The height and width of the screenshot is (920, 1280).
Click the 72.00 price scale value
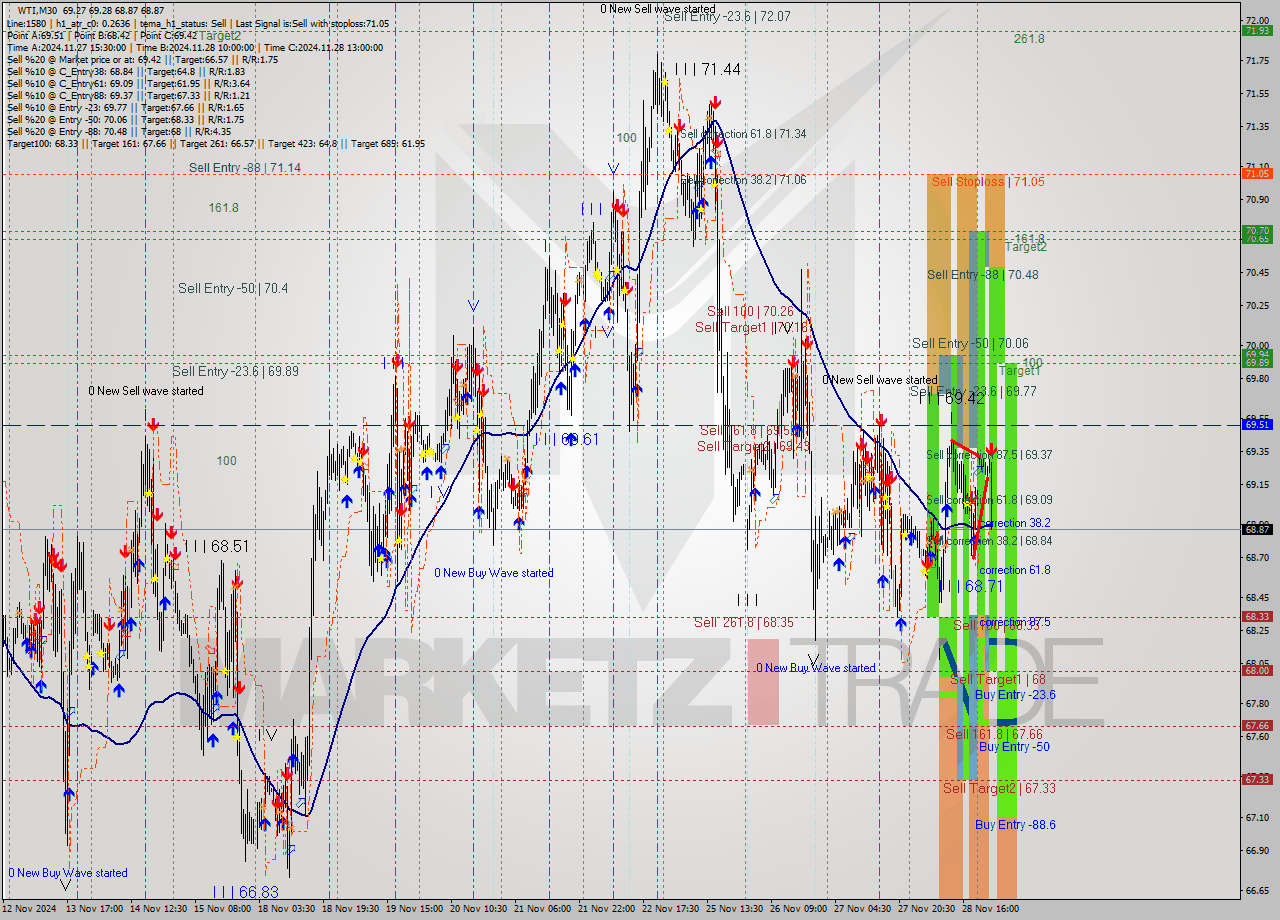[1257, 21]
